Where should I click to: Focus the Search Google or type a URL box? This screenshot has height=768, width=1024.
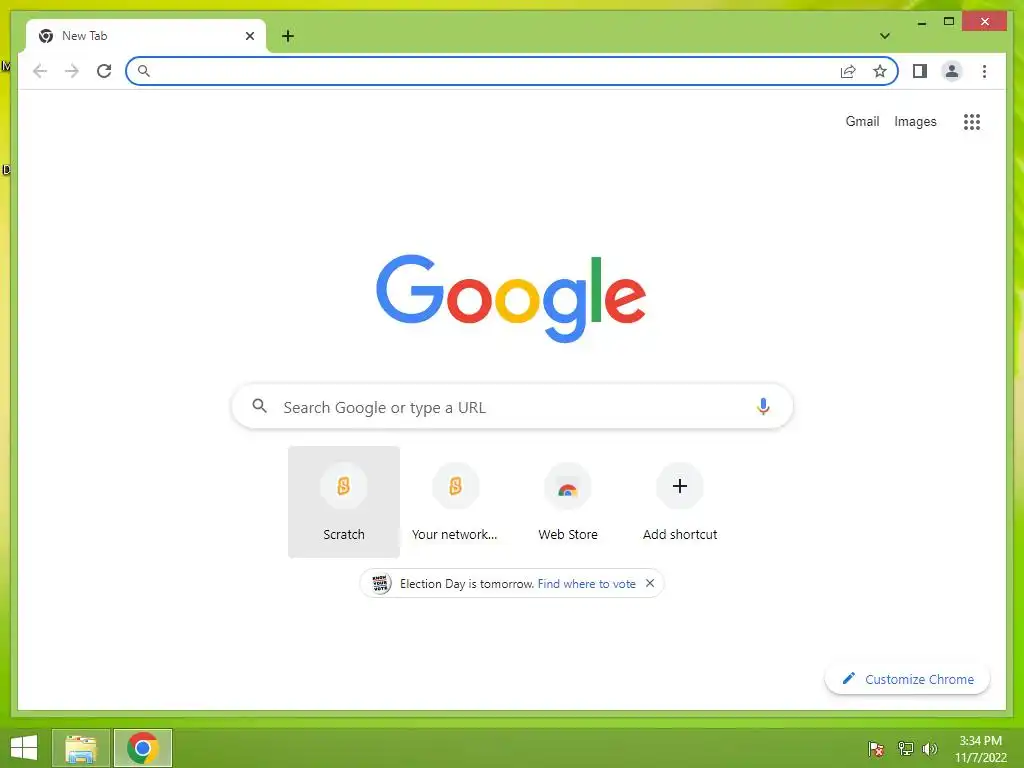(512, 406)
